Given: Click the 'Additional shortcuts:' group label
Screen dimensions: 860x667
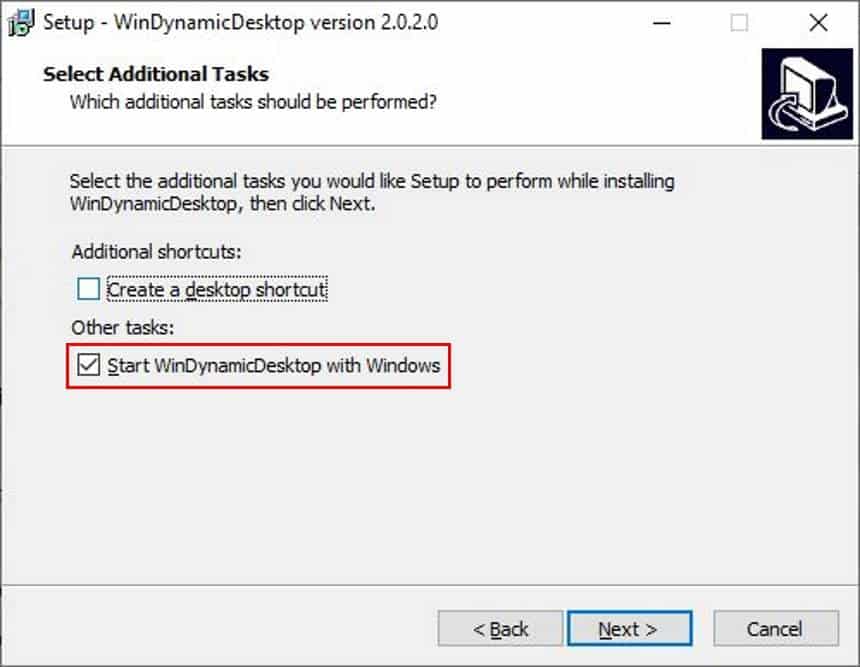Looking at the screenshot, I should (x=156, y=252).
